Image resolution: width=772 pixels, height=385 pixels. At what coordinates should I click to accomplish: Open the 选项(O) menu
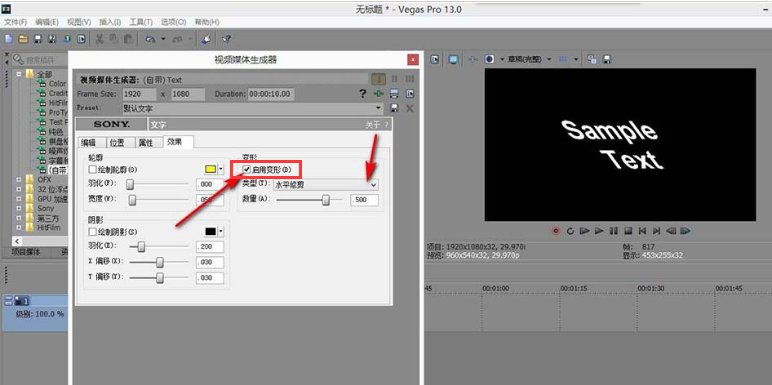[174, 22]
